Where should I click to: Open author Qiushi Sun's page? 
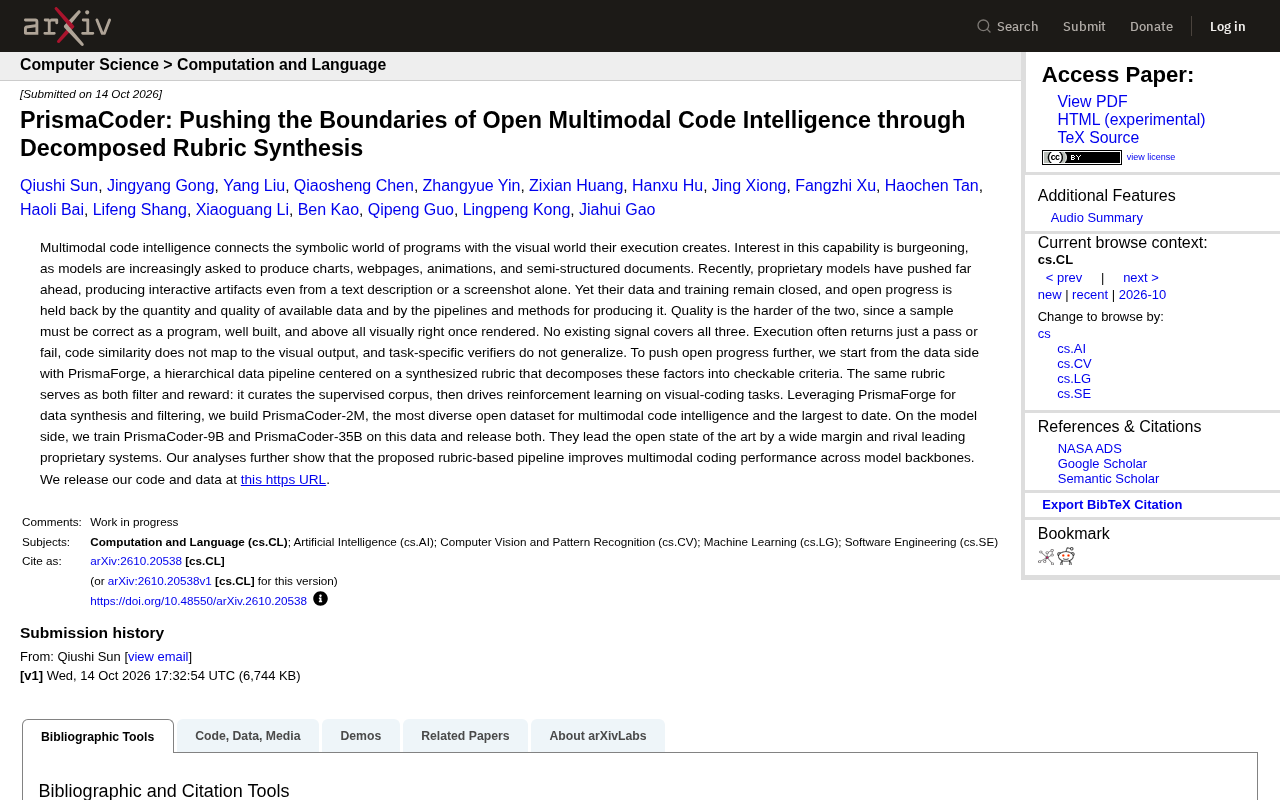(x=59, y=186)
